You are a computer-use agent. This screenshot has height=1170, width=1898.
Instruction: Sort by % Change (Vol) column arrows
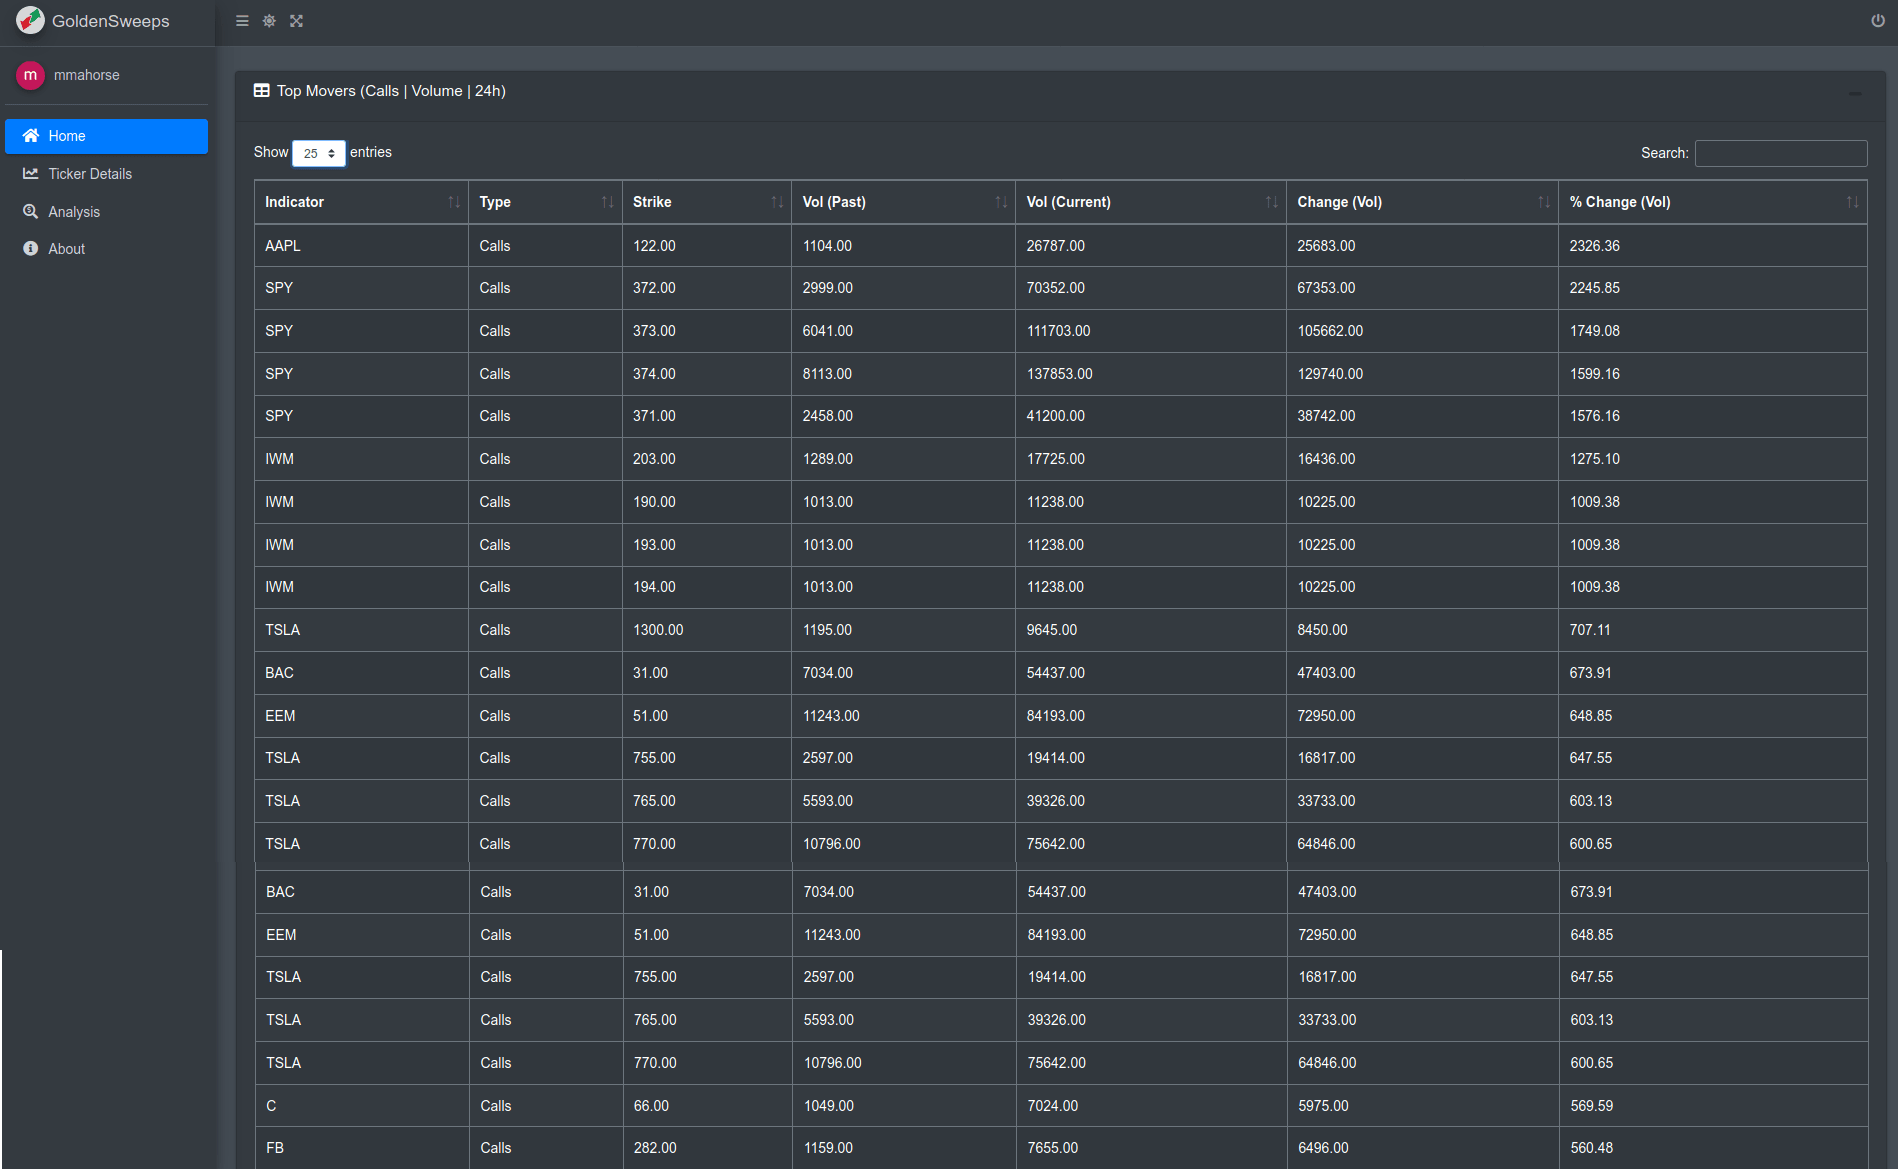[x=1852, y=202]
